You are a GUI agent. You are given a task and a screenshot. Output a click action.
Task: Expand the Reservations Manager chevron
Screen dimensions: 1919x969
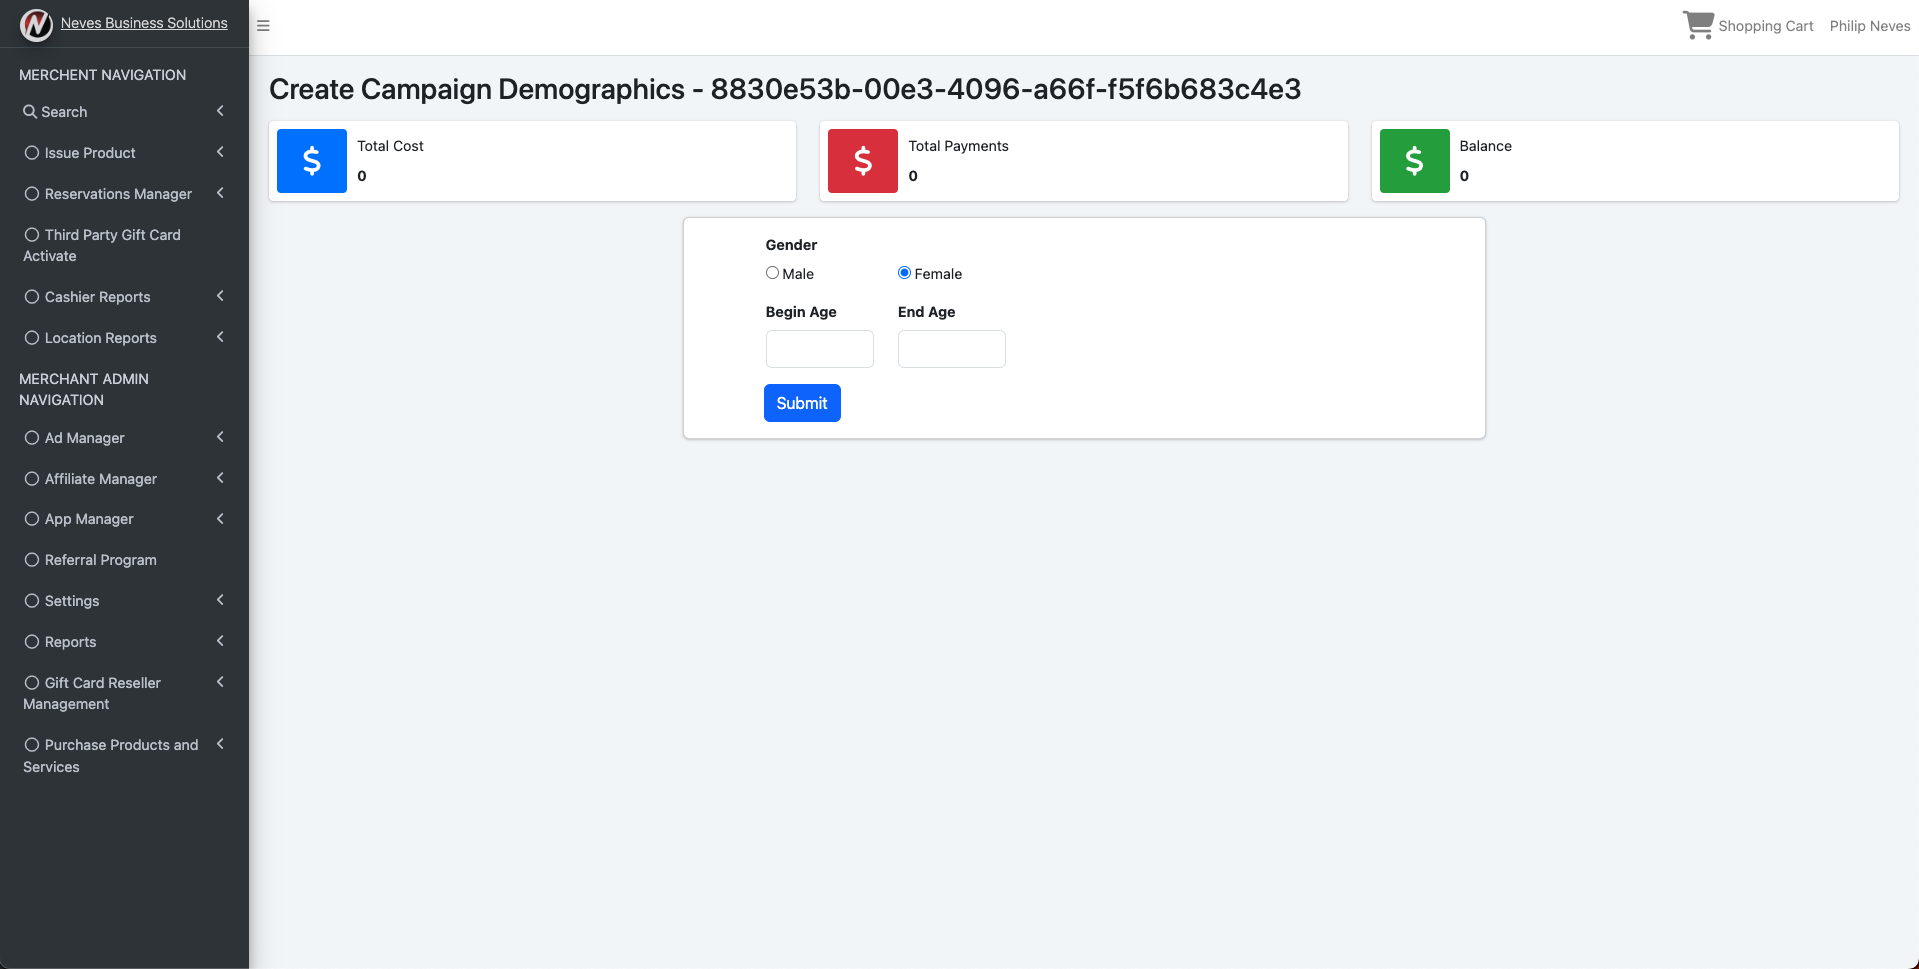click(220, 193)
